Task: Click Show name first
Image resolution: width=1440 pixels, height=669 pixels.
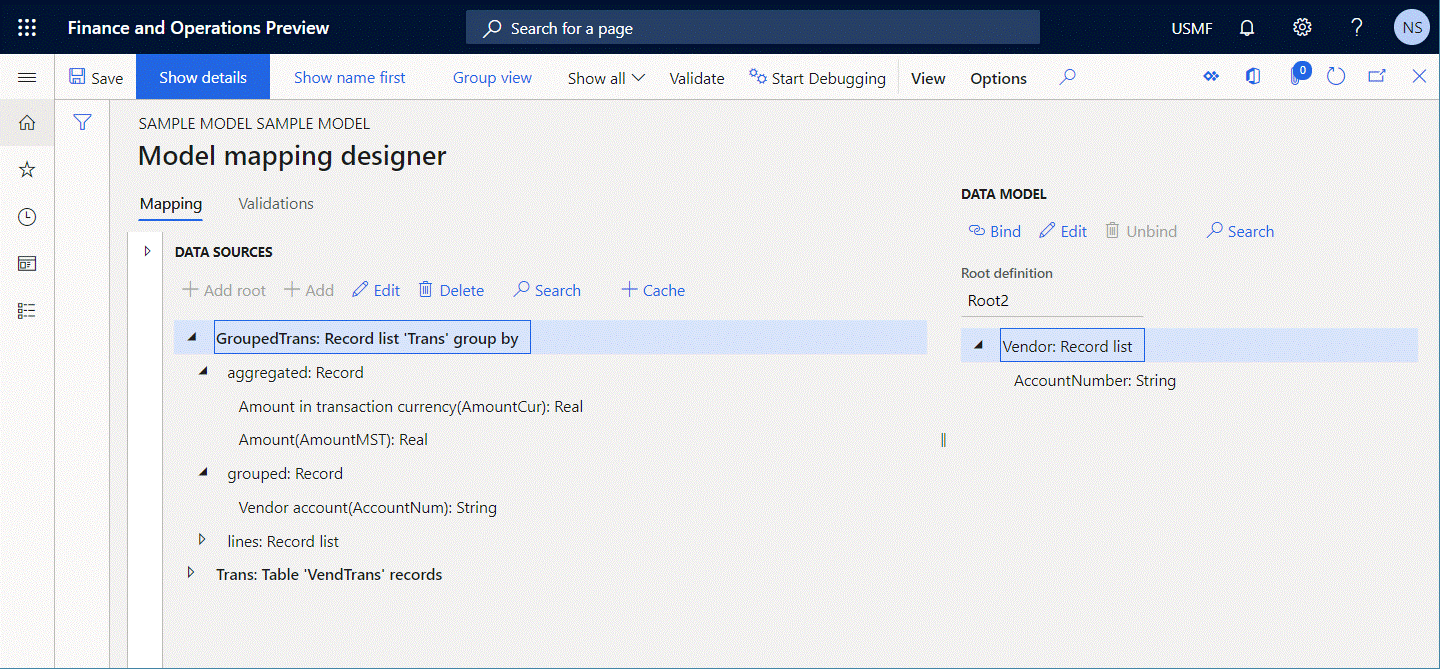Action: [x=350, y=78]
